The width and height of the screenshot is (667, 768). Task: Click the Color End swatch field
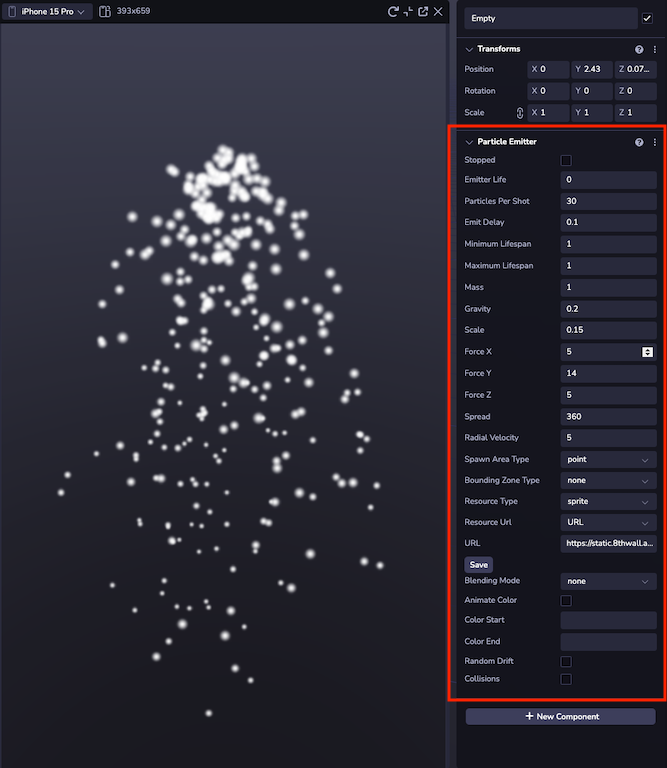pos(608,642)
